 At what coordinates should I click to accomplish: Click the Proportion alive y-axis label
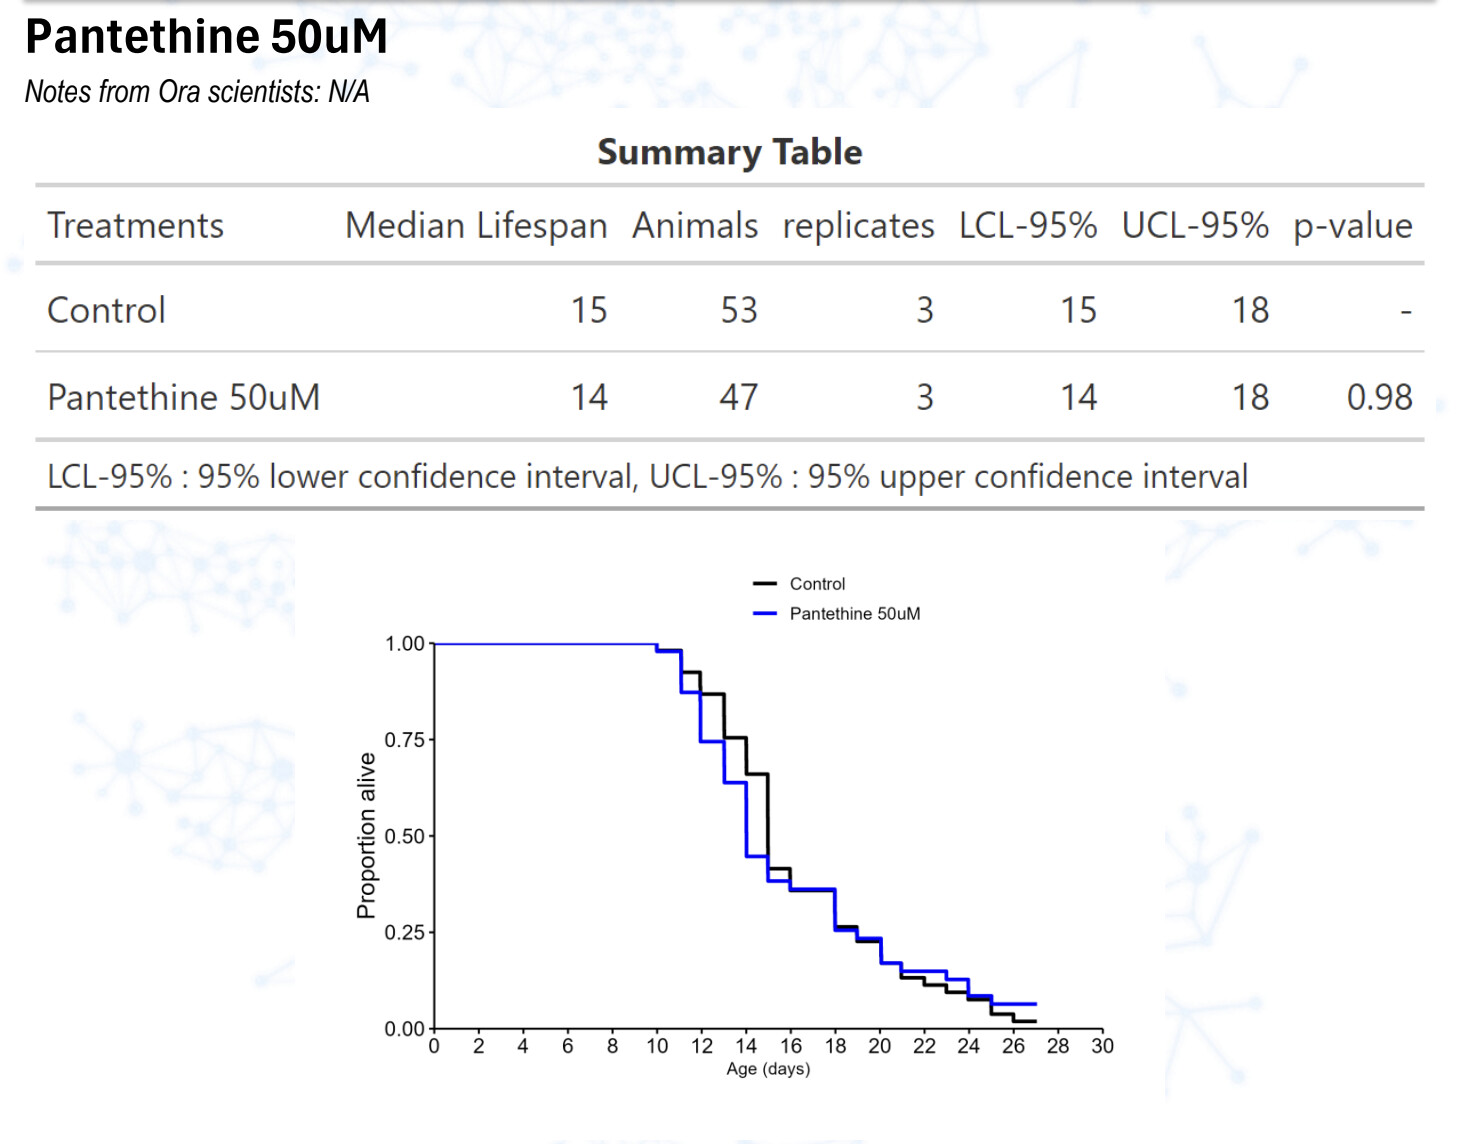tap(367, 836)
